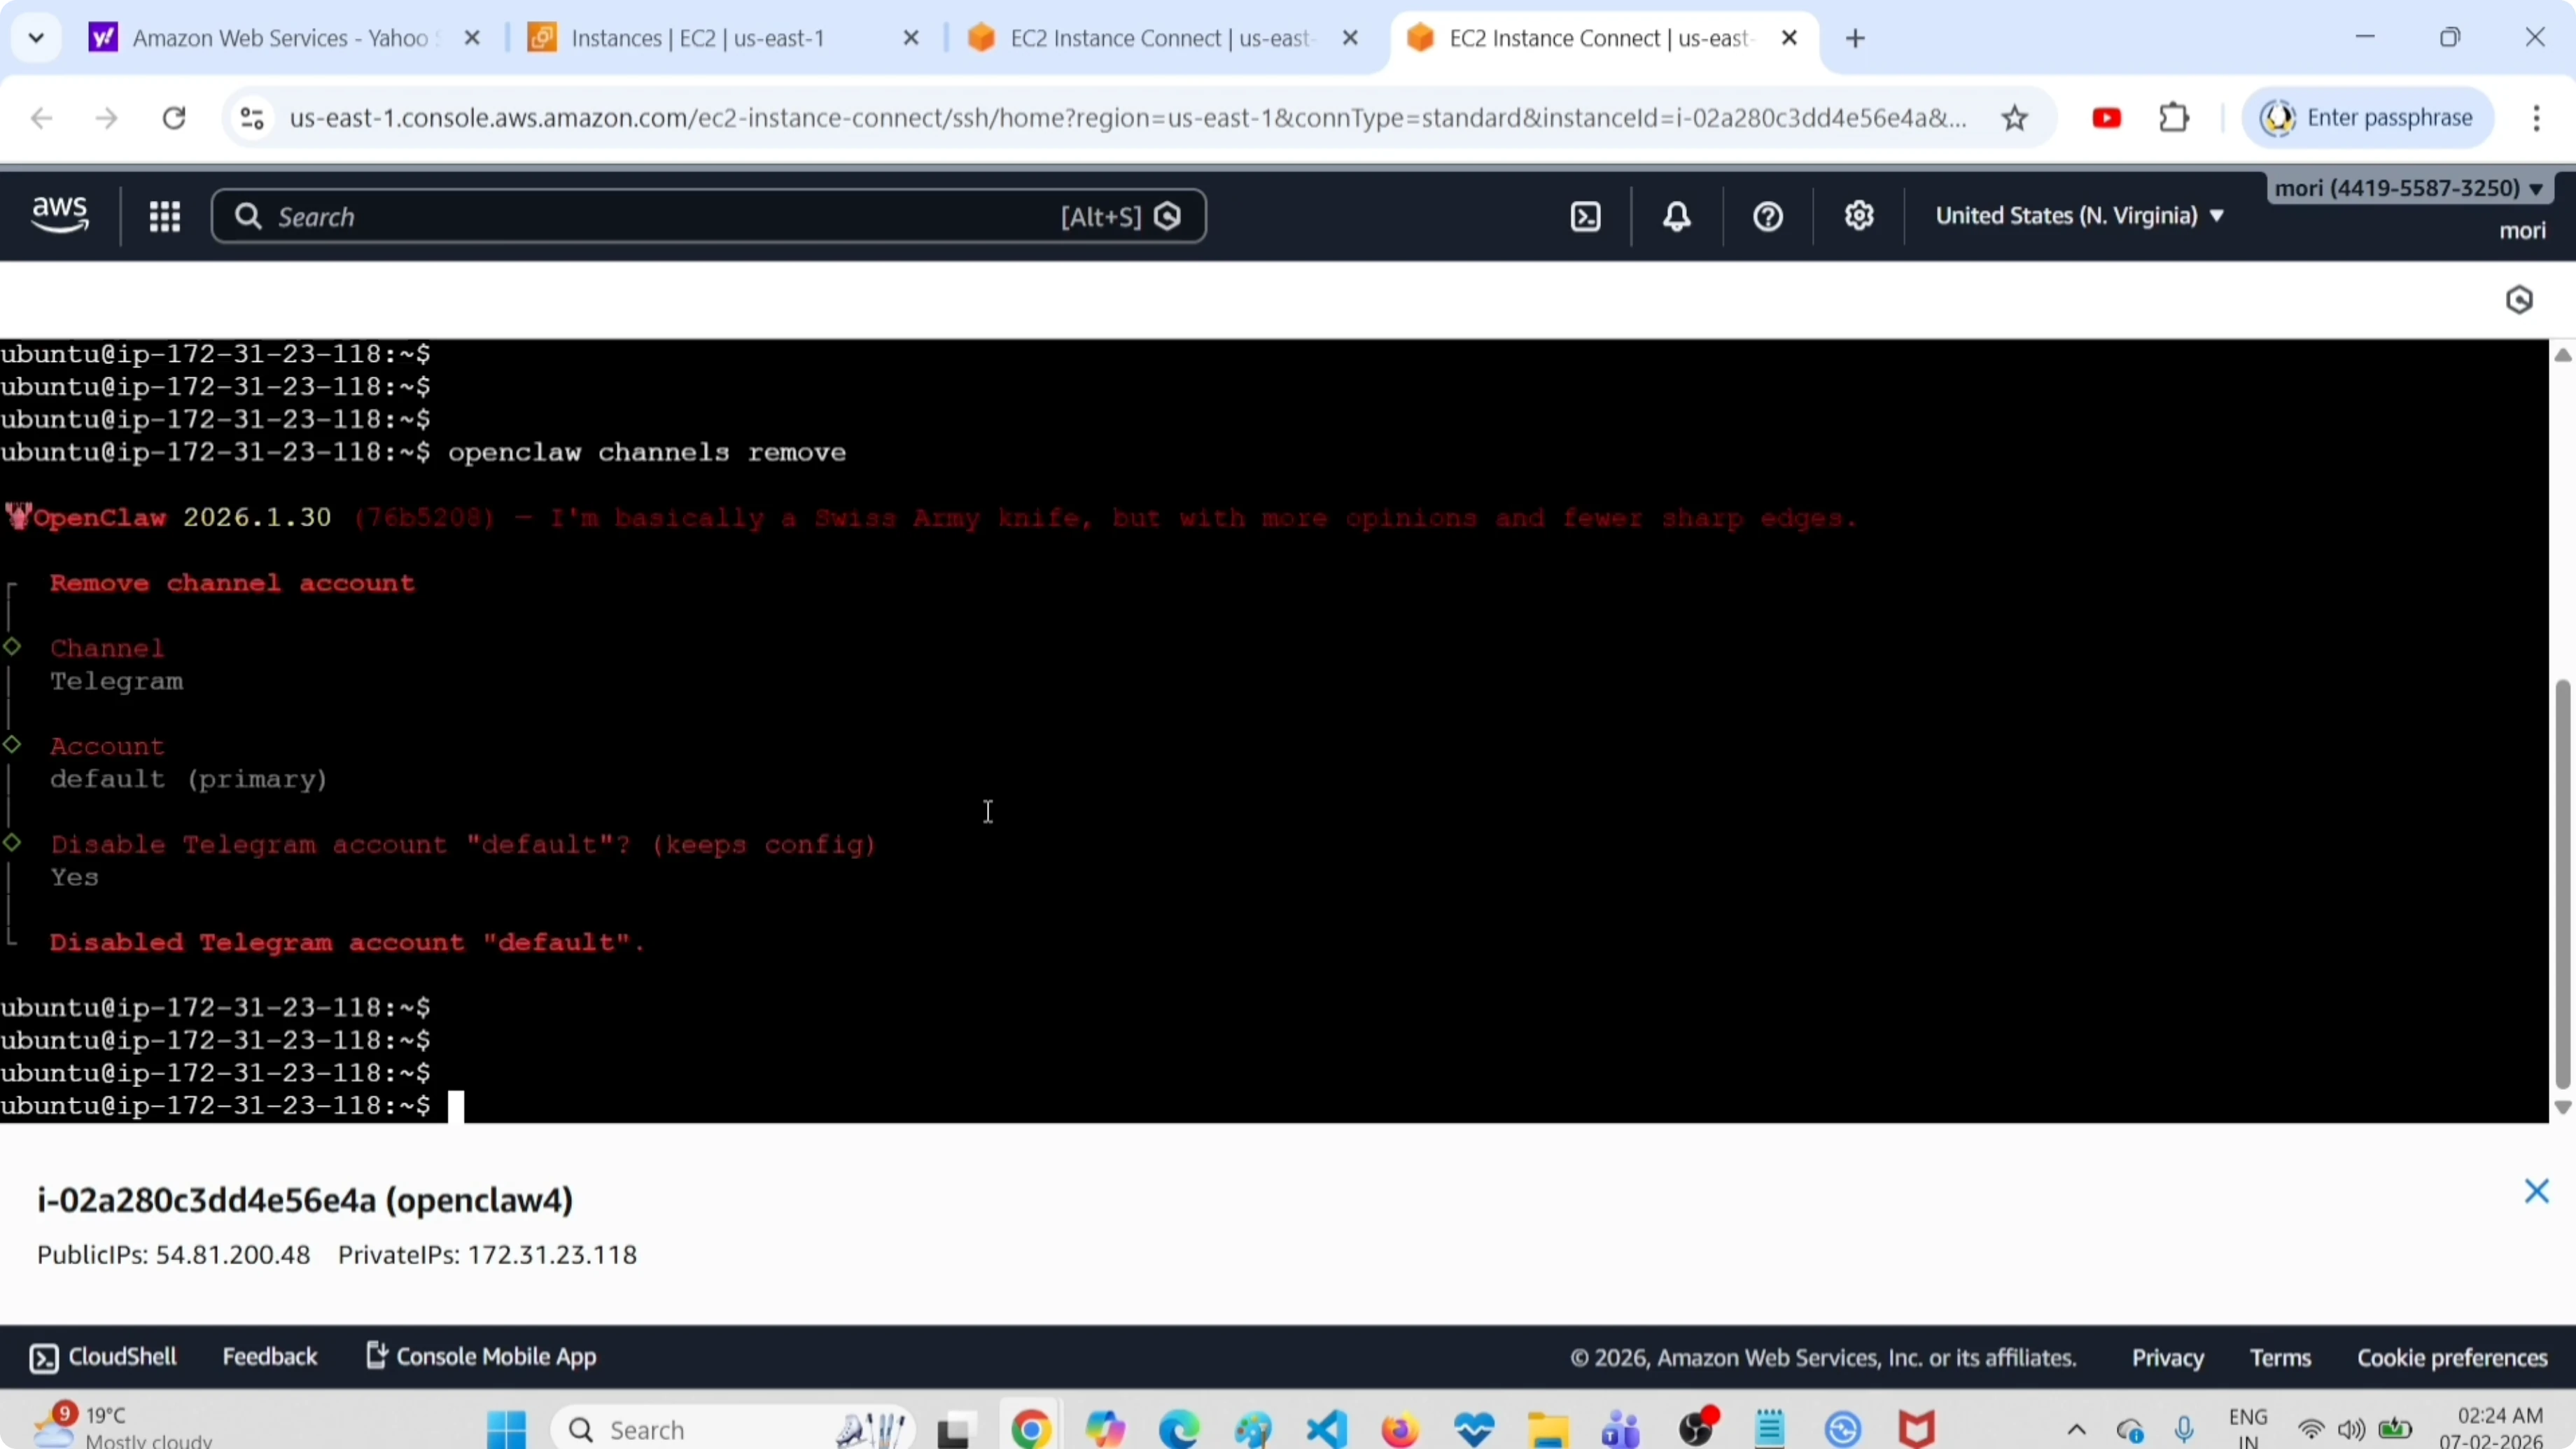
Task: Open CloudShell icon in top navbar
Action: pos(1586,216)
